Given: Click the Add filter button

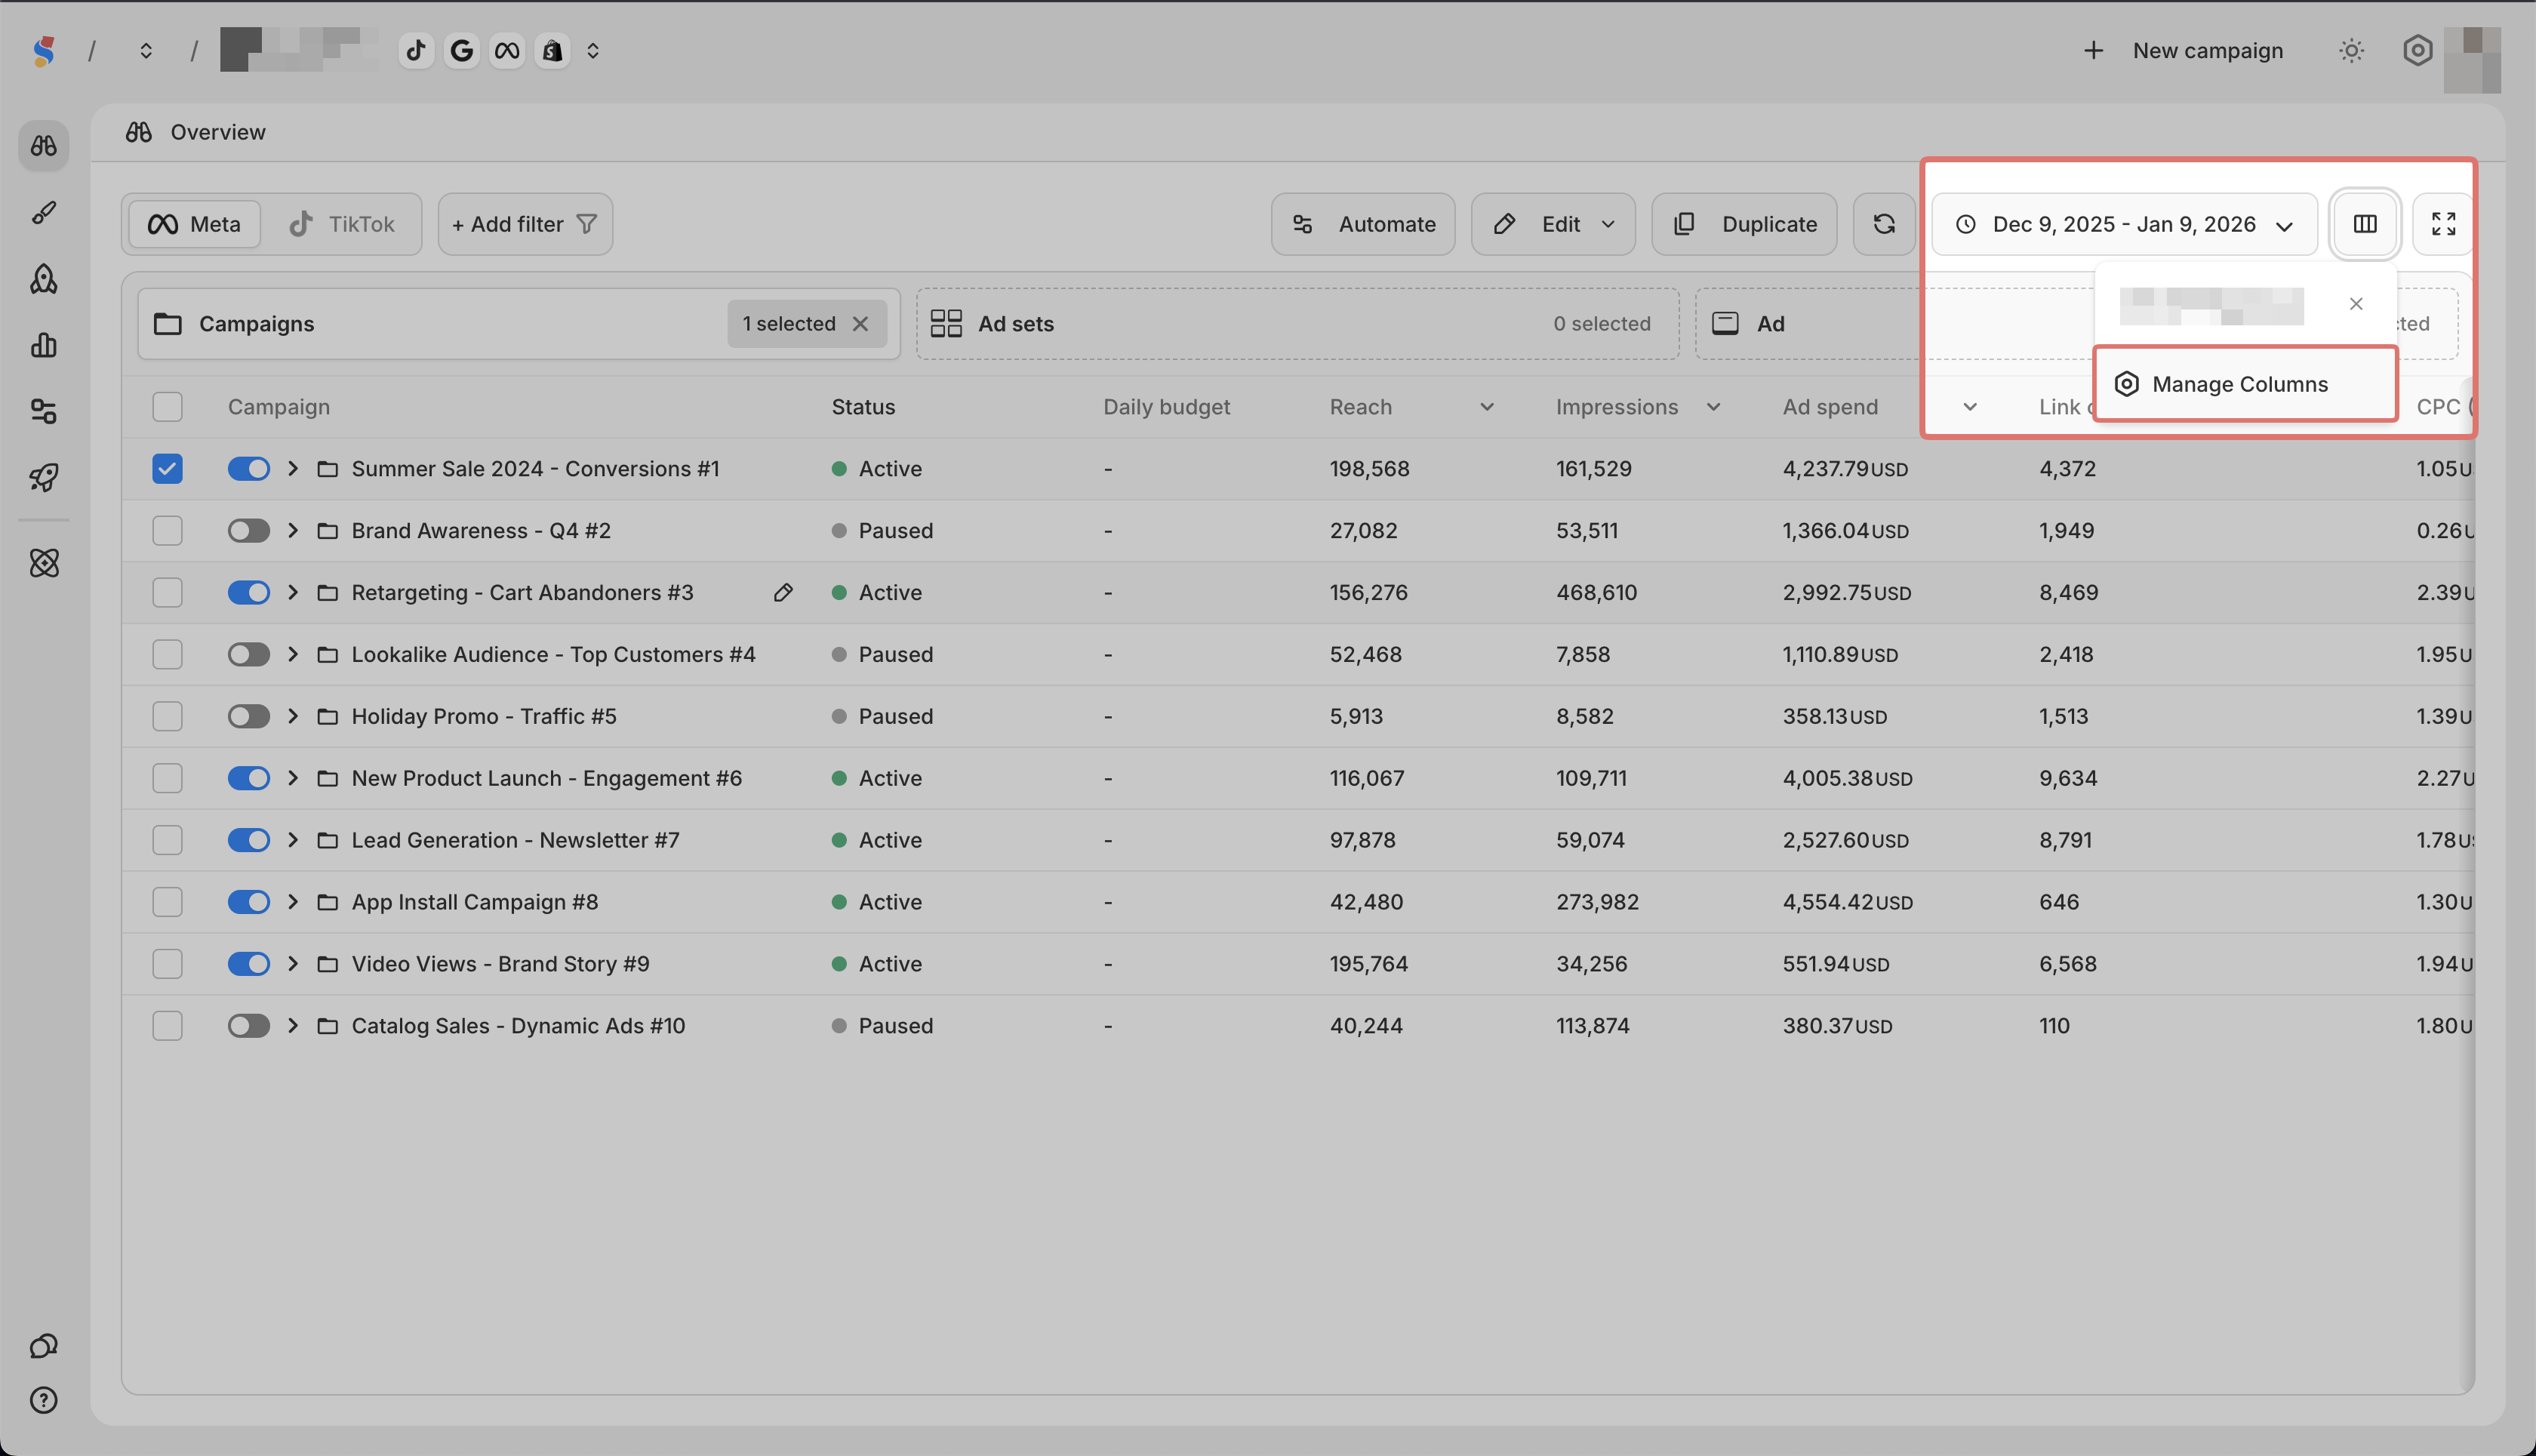Looking at the screenshot, I should 524,224.
